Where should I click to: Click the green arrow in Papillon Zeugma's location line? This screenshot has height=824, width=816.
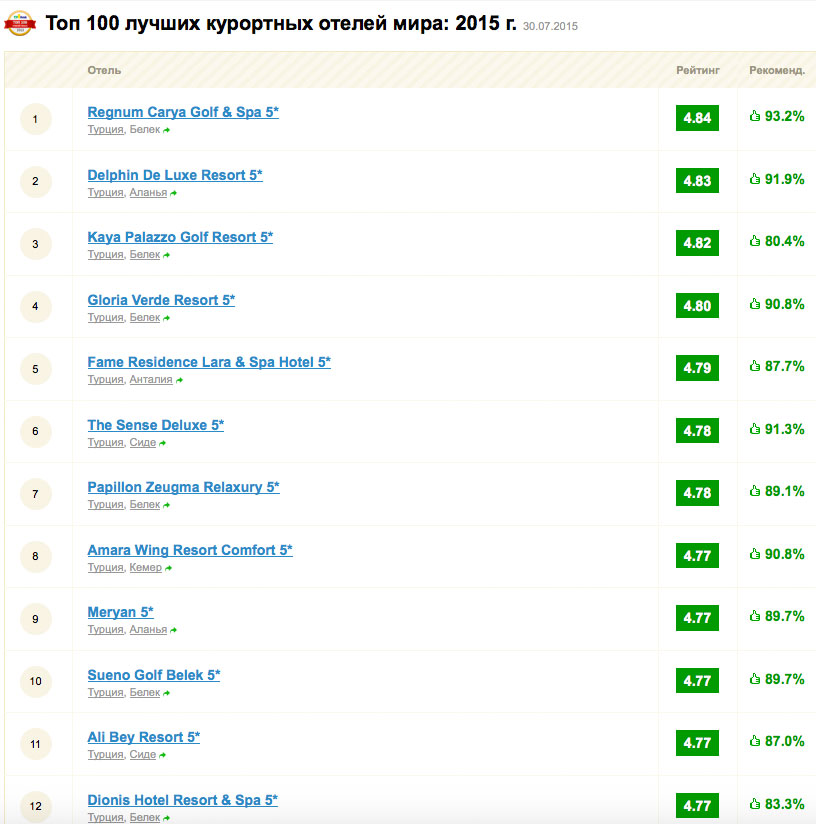(x=167, y=506)
